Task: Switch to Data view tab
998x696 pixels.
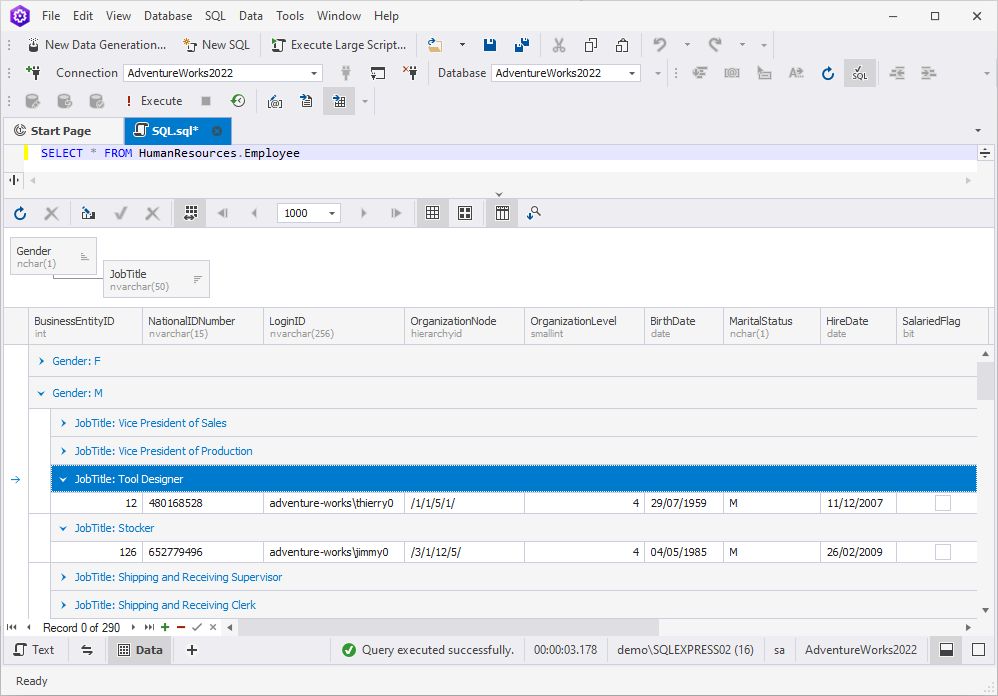Action: coord(140,650)
